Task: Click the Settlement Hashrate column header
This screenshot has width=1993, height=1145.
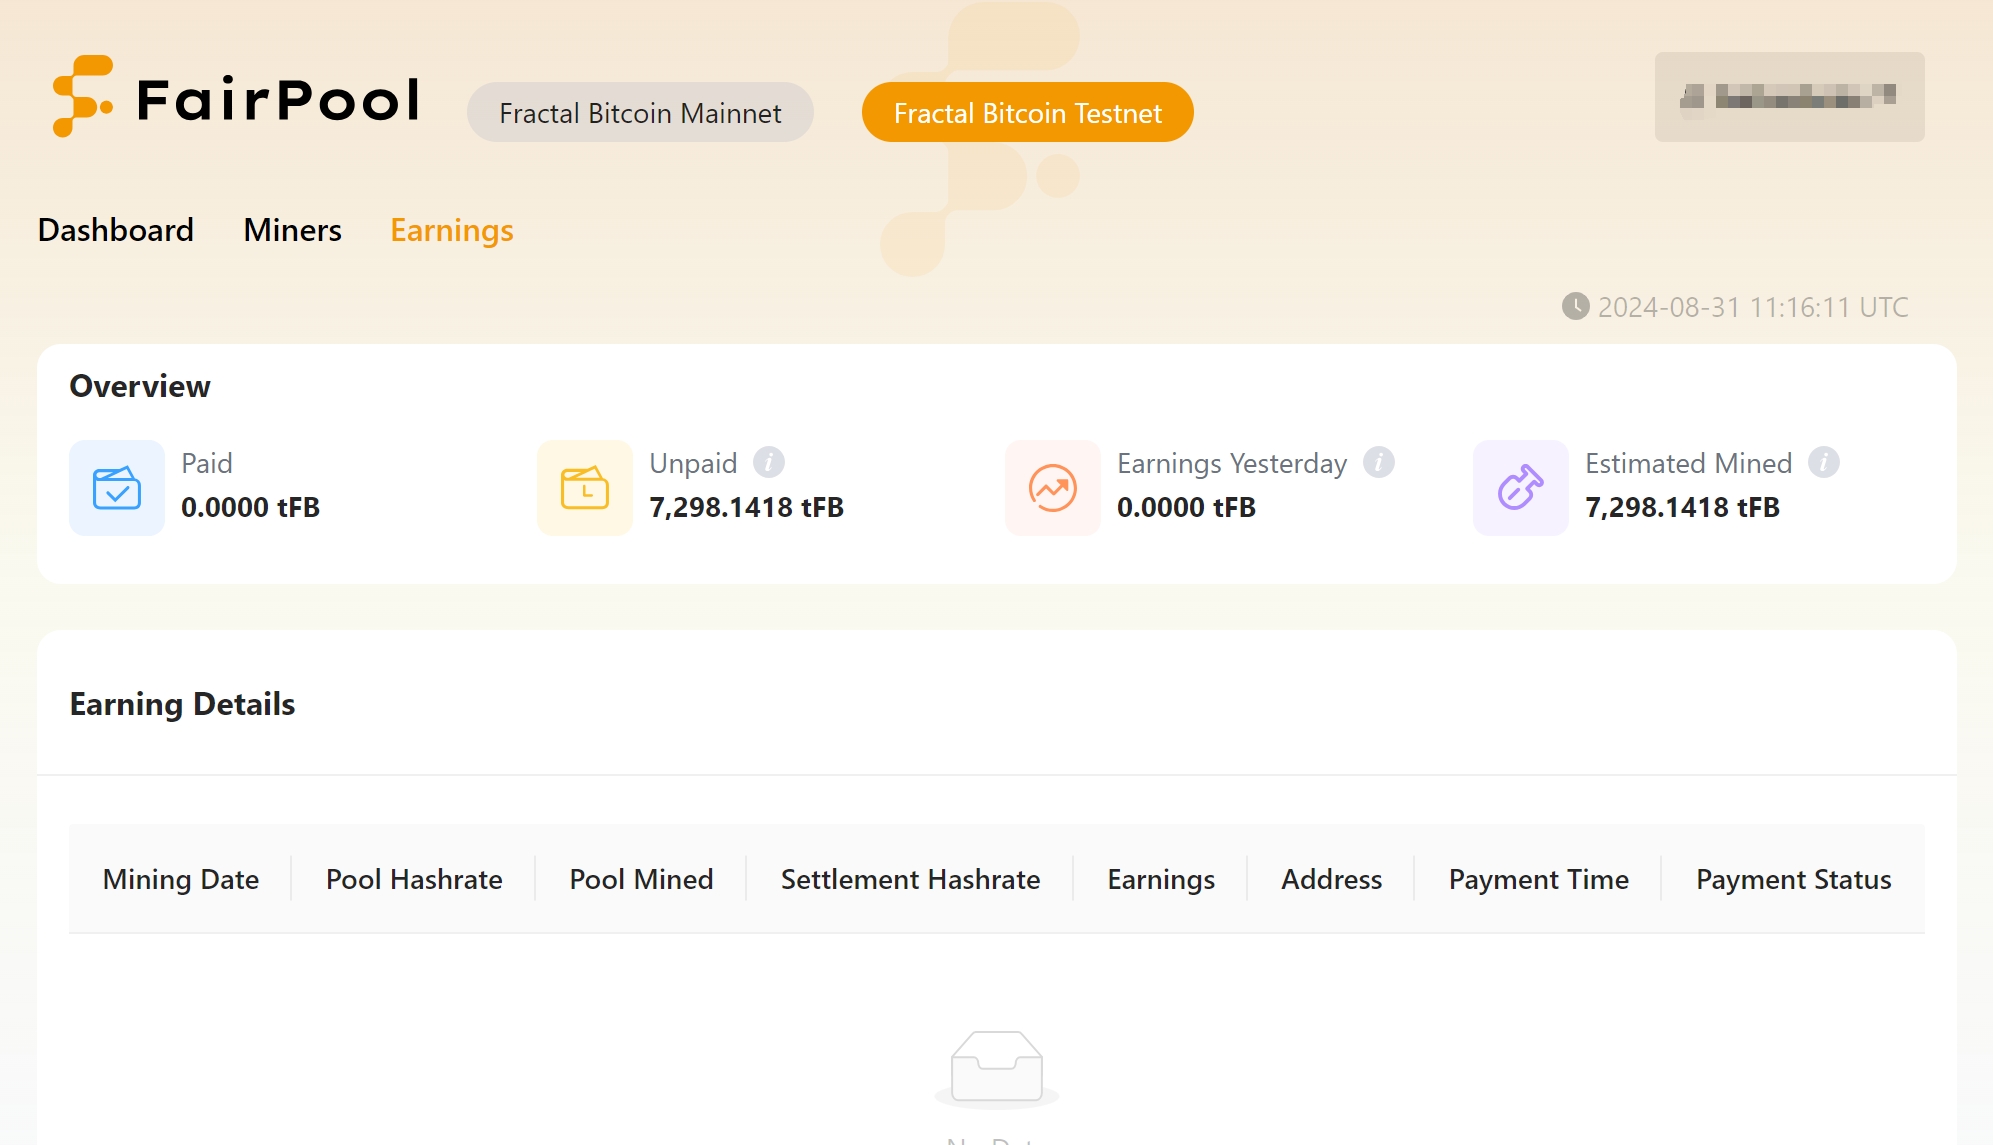Action: (910, 879)
